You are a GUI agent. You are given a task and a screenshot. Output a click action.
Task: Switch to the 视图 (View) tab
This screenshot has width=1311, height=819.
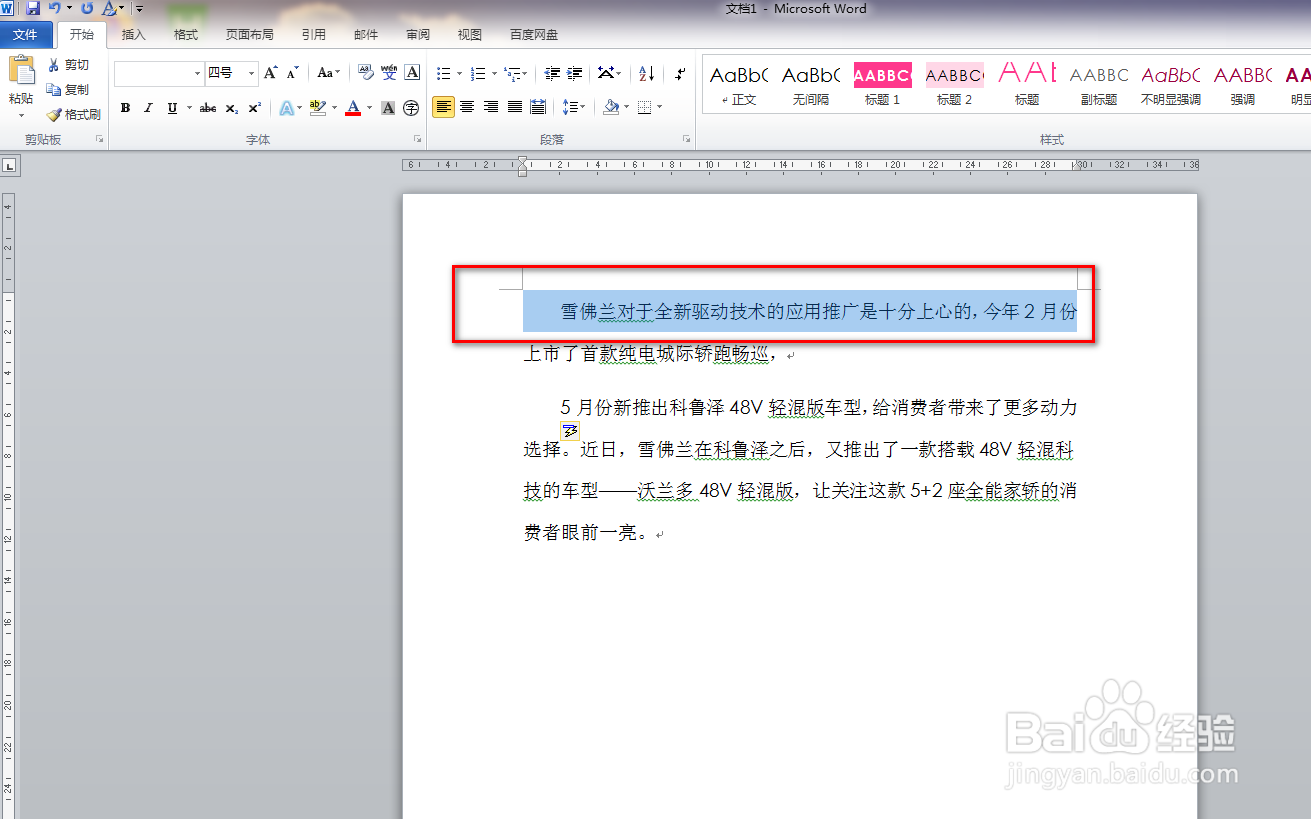[470, 35]
